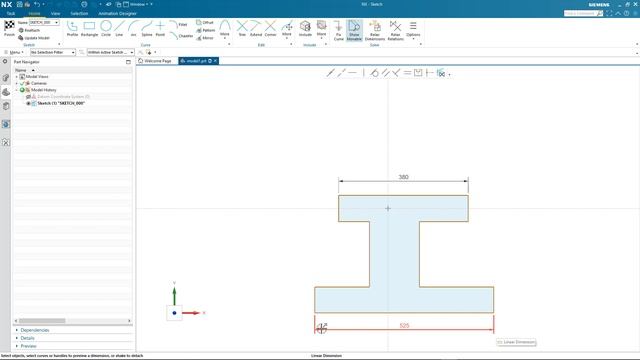The height and width of the screenshot is (360, 640).
Task: Select the 525 dimension value
Action: pyautogui.click(x=404, y=325)
